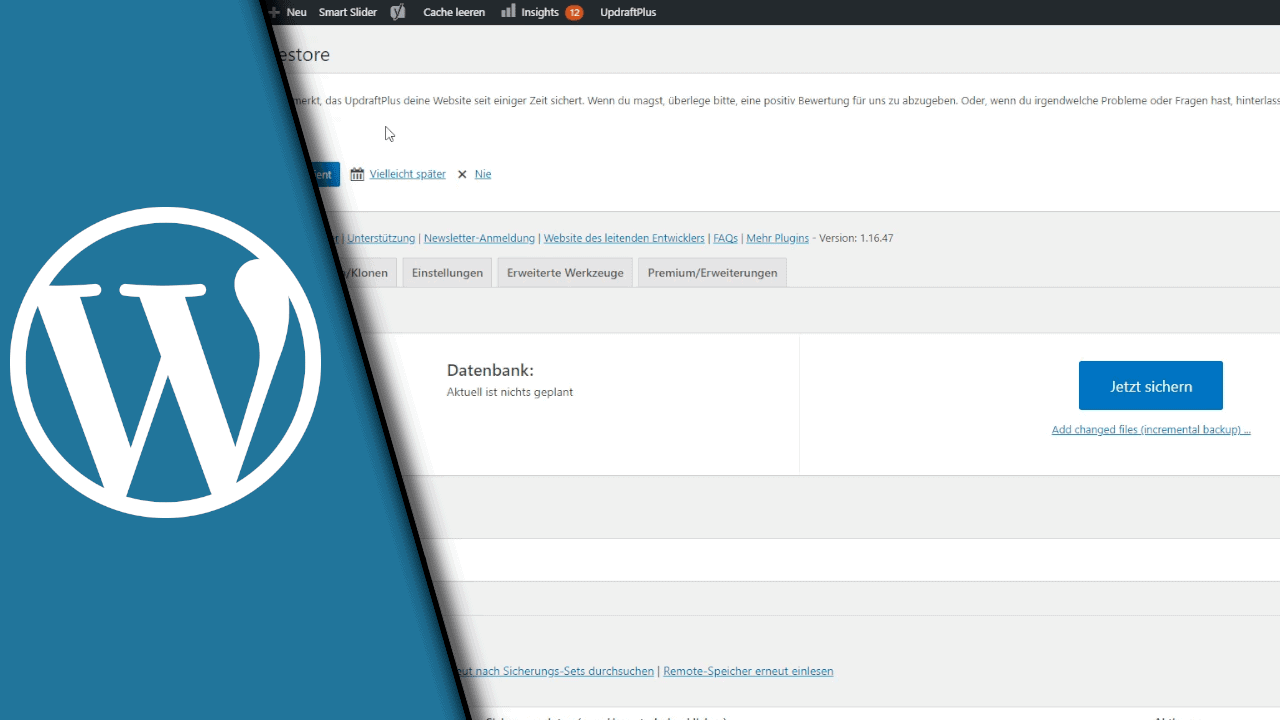The height and width of the screenshot is (720, 1280).
Task: Open the Newsletter-Anmeldung link
Action: pyautogui.click(x=480, y=238)
